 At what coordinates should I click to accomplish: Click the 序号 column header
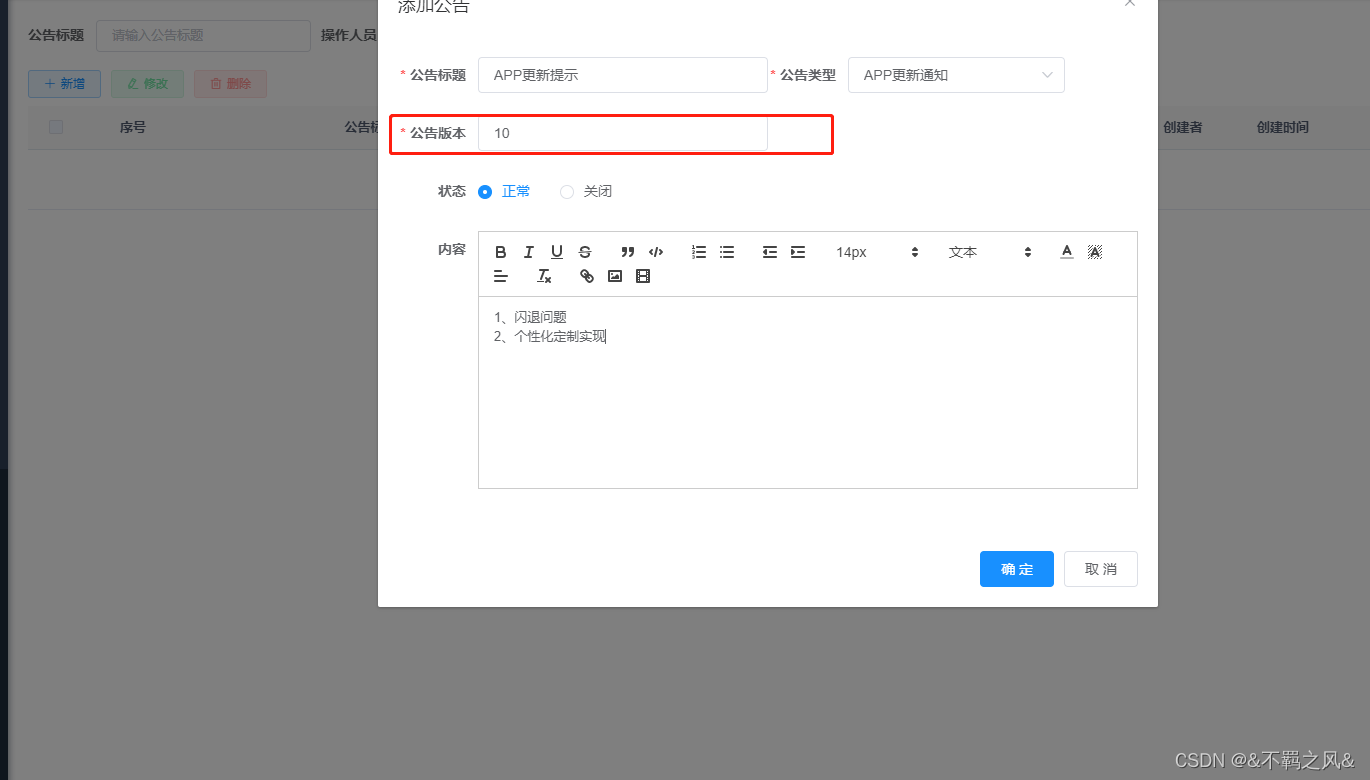133,127
